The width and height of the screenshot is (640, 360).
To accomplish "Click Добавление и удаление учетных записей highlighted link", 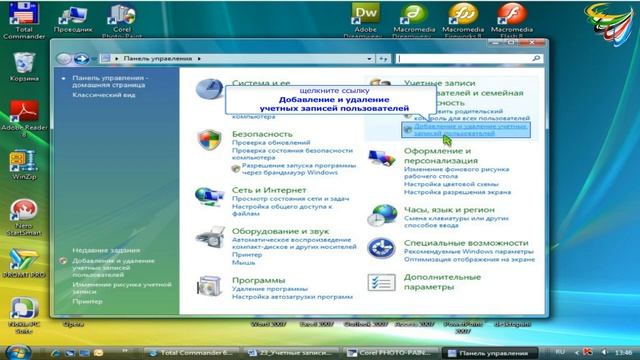I will (x=466, y=130).
